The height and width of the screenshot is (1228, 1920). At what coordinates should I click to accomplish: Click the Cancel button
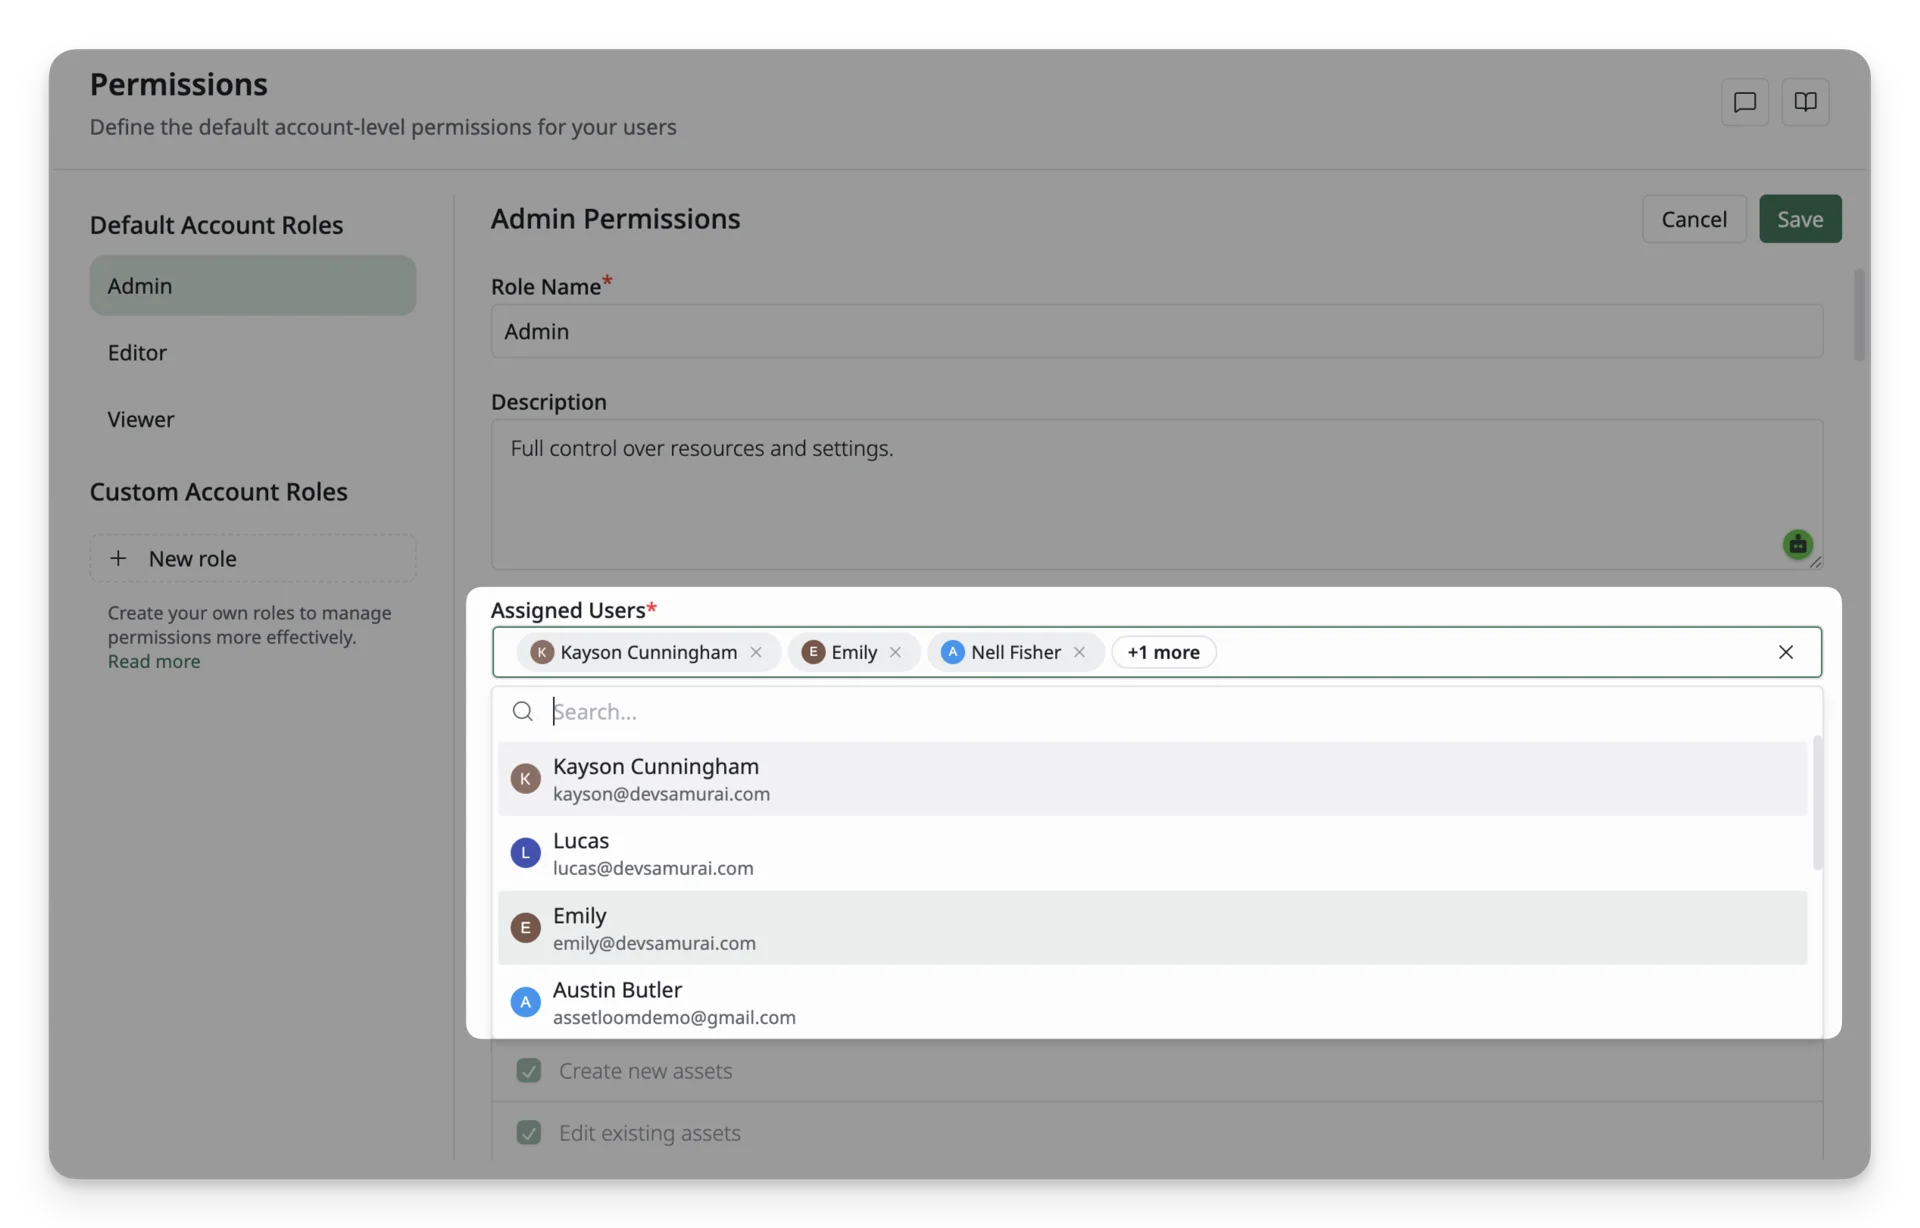pos(1694,219)
